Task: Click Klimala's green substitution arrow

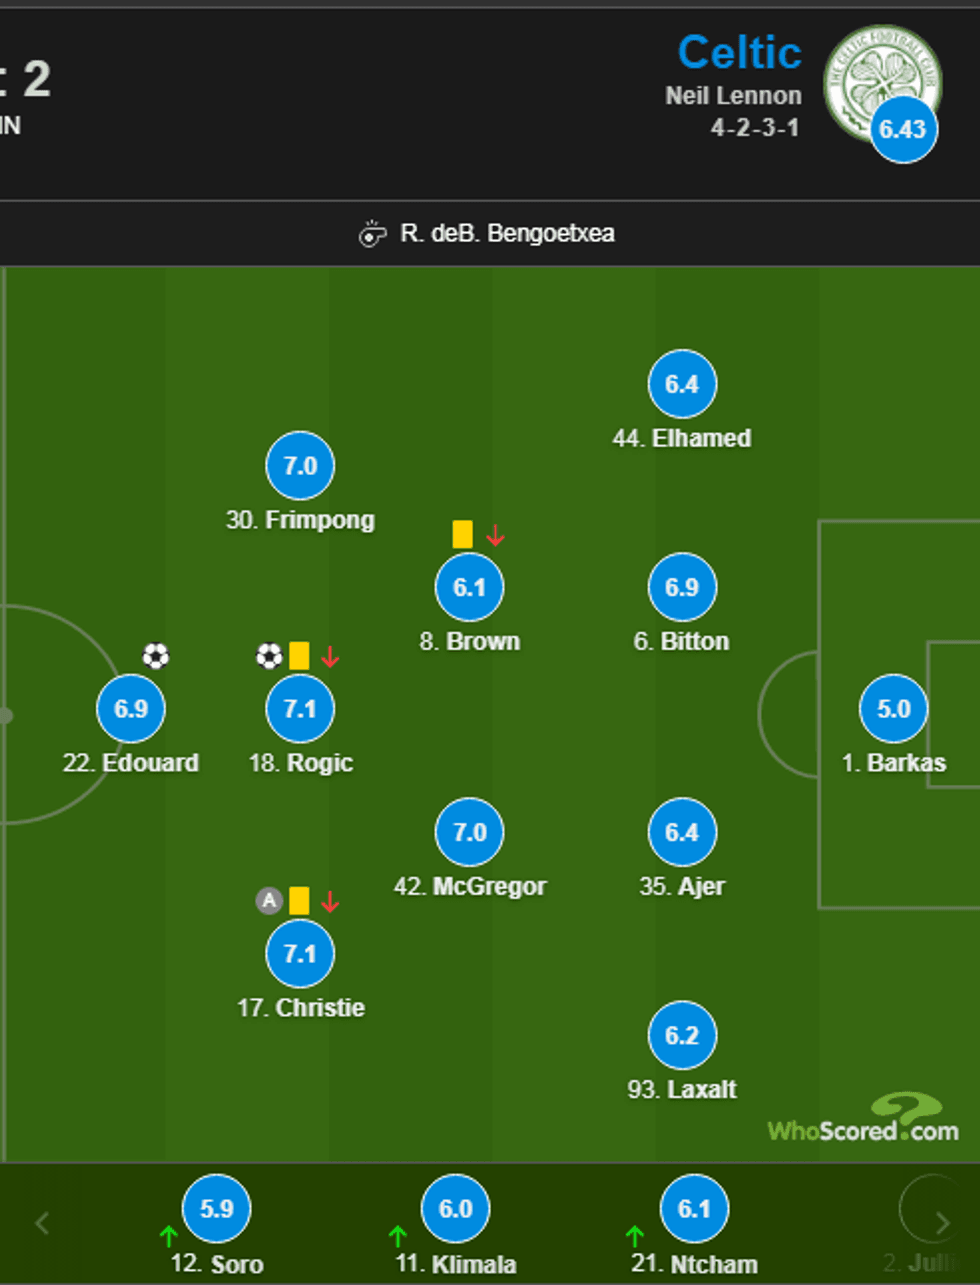Action: 398,1236
